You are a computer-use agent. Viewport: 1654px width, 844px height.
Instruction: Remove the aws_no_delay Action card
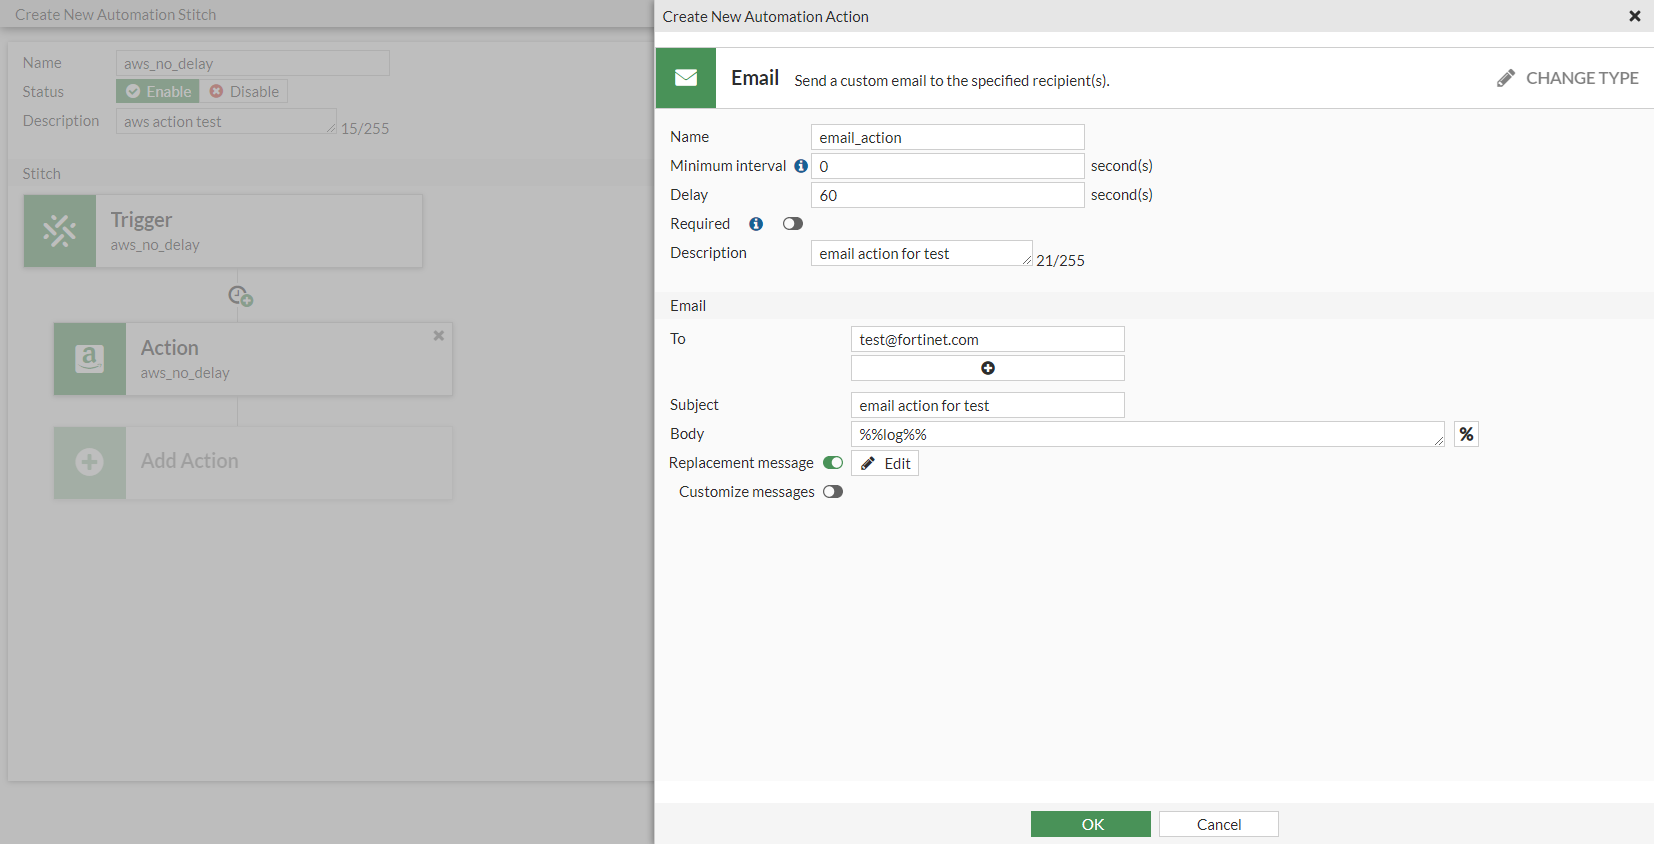(x=438, y=336)
